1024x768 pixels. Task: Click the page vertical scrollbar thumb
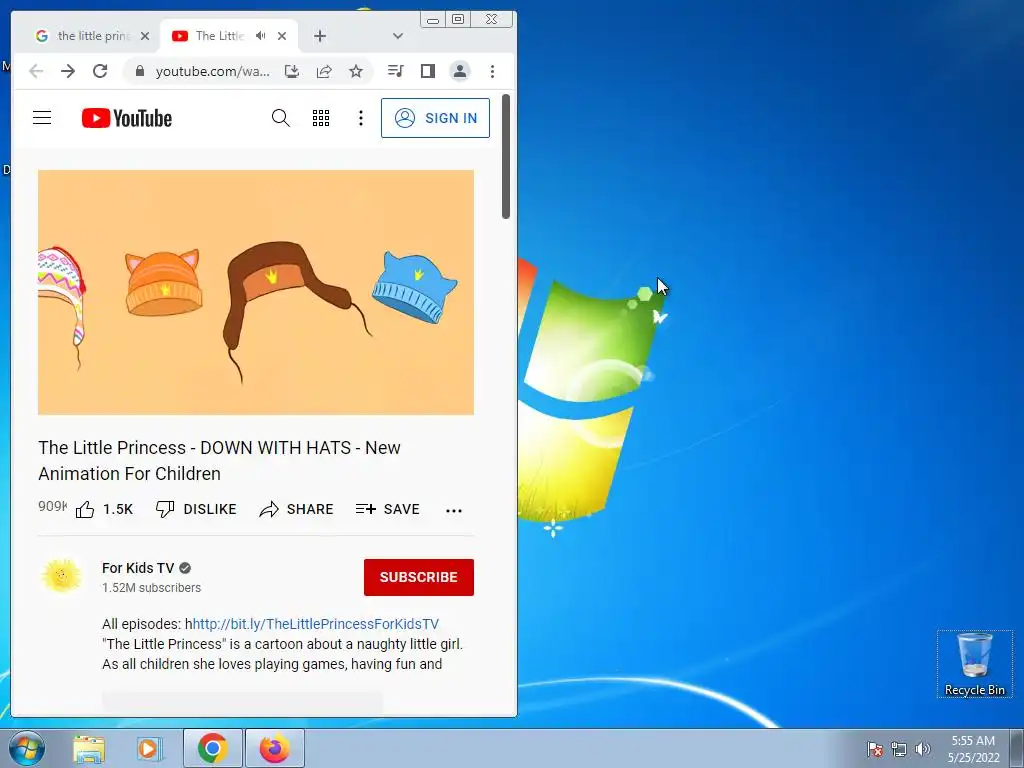[x=505, y=157]
